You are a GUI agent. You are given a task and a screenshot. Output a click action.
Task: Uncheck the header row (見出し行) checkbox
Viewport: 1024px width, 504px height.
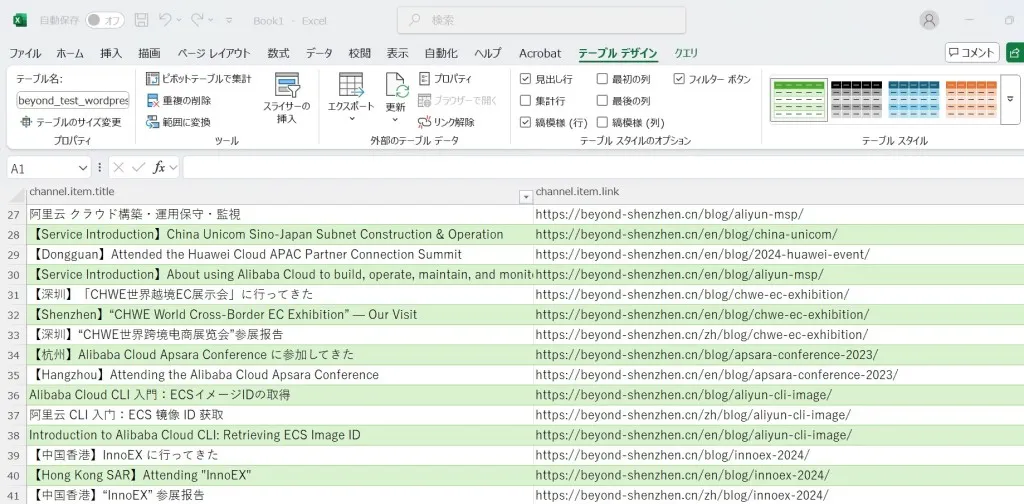(x=526, y=79)
